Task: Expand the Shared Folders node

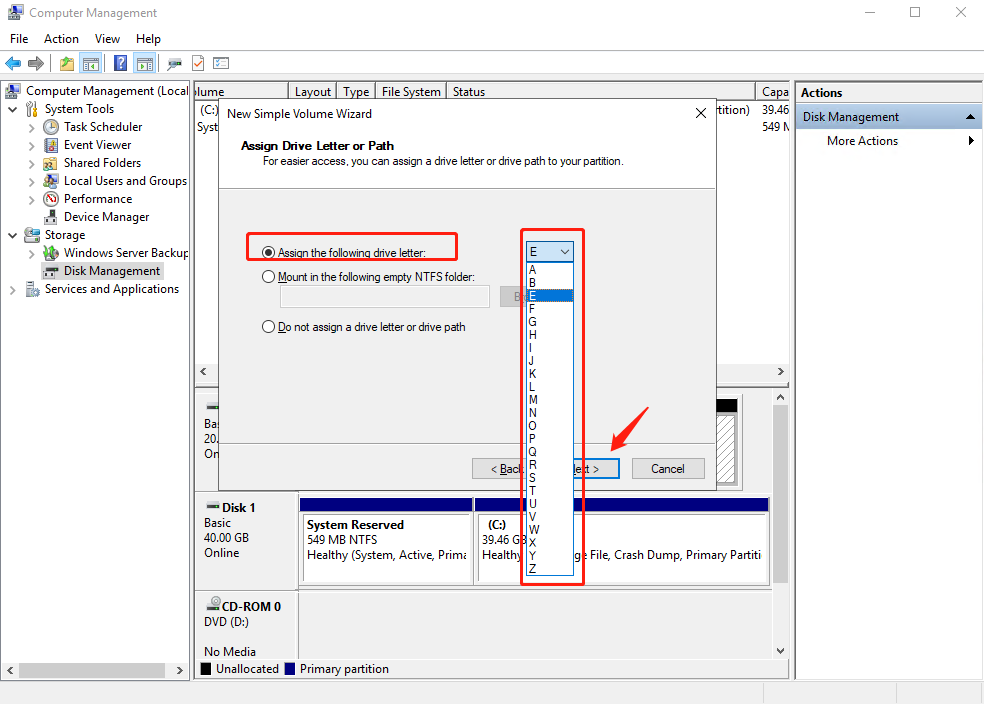Action: pyautogui.click(x=31, y=164)
